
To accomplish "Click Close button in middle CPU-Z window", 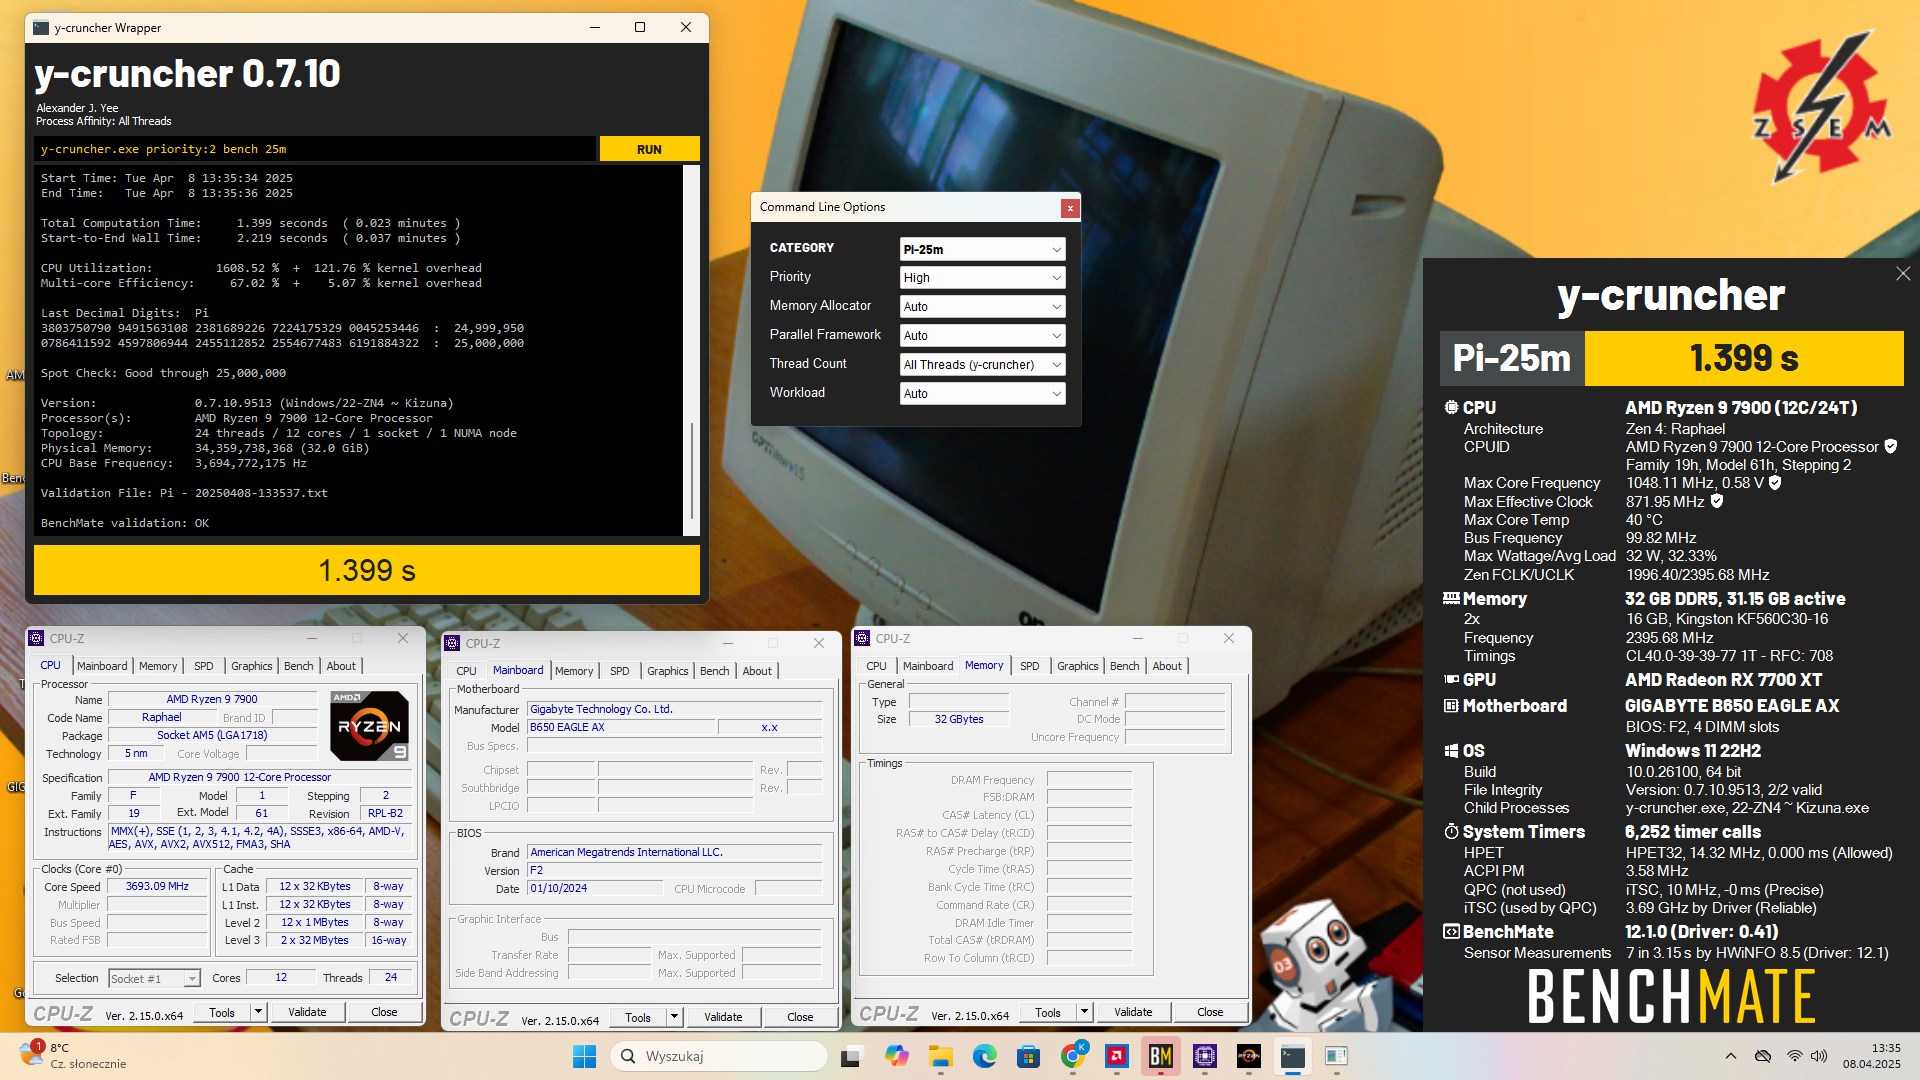I will (x=800, y=1017).
